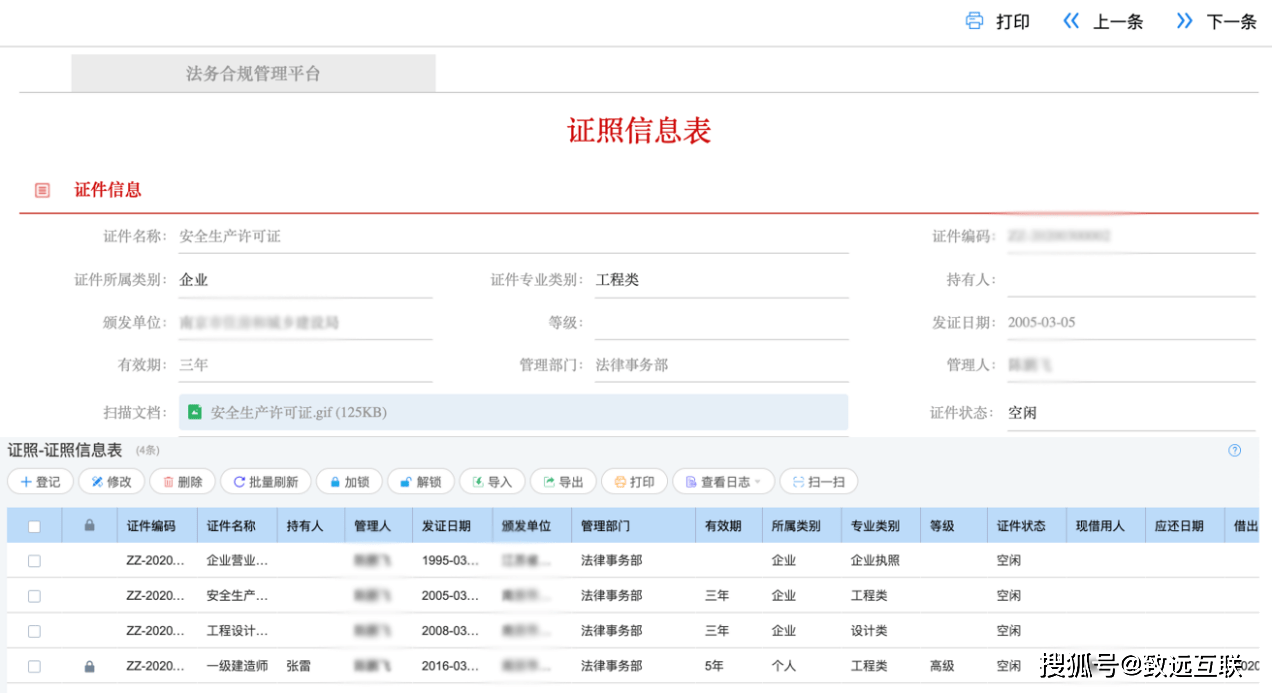This screenshot has height=693, width=1272.
Task: Click the 证件名称 field showing 安全生产许可证
Action: click(513, 237)
